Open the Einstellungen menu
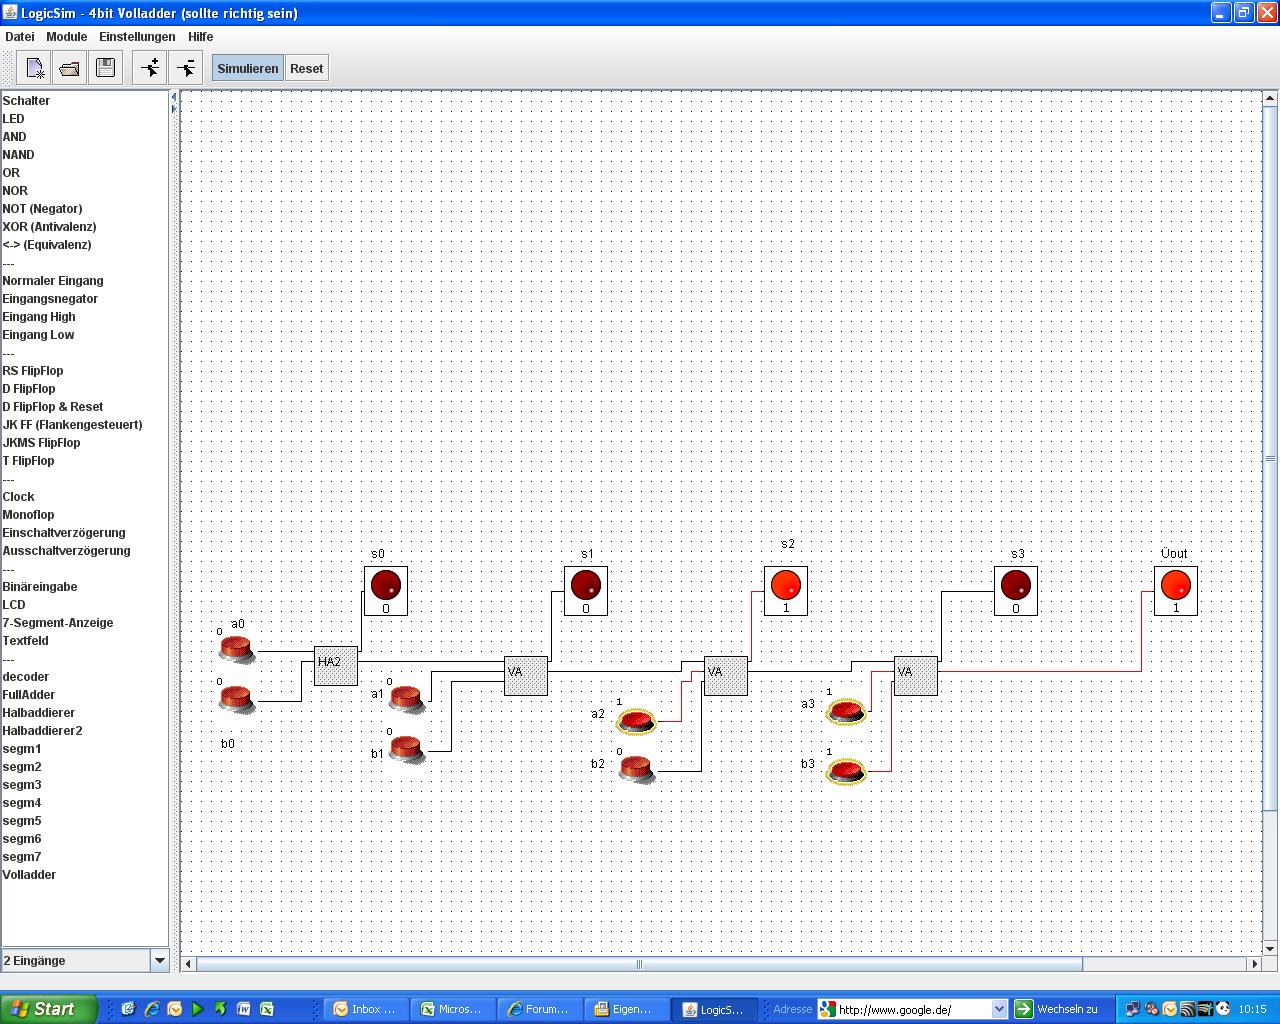The height and width of the screenshot is (1024, 1280). click(137, 36)
